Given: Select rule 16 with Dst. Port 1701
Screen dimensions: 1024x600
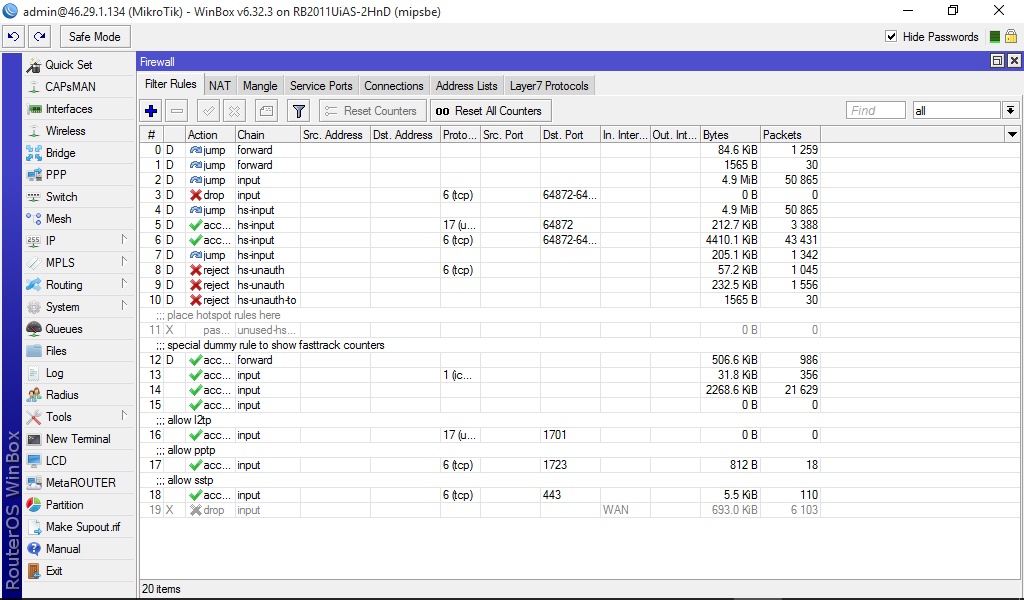Looking at the screenshot, I should point(480,435).
